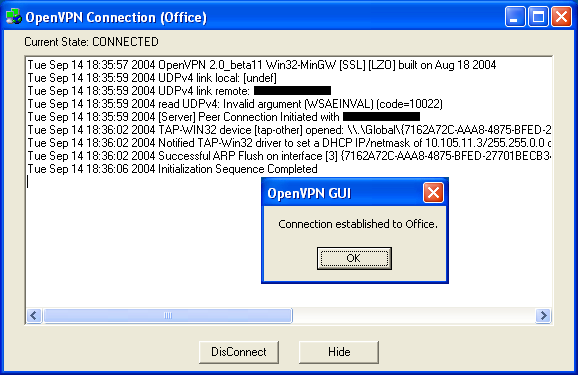The width and height of the screenshot is (578, 375).
Task: Hide the connection log window
Action: click(x=339, y=352)
